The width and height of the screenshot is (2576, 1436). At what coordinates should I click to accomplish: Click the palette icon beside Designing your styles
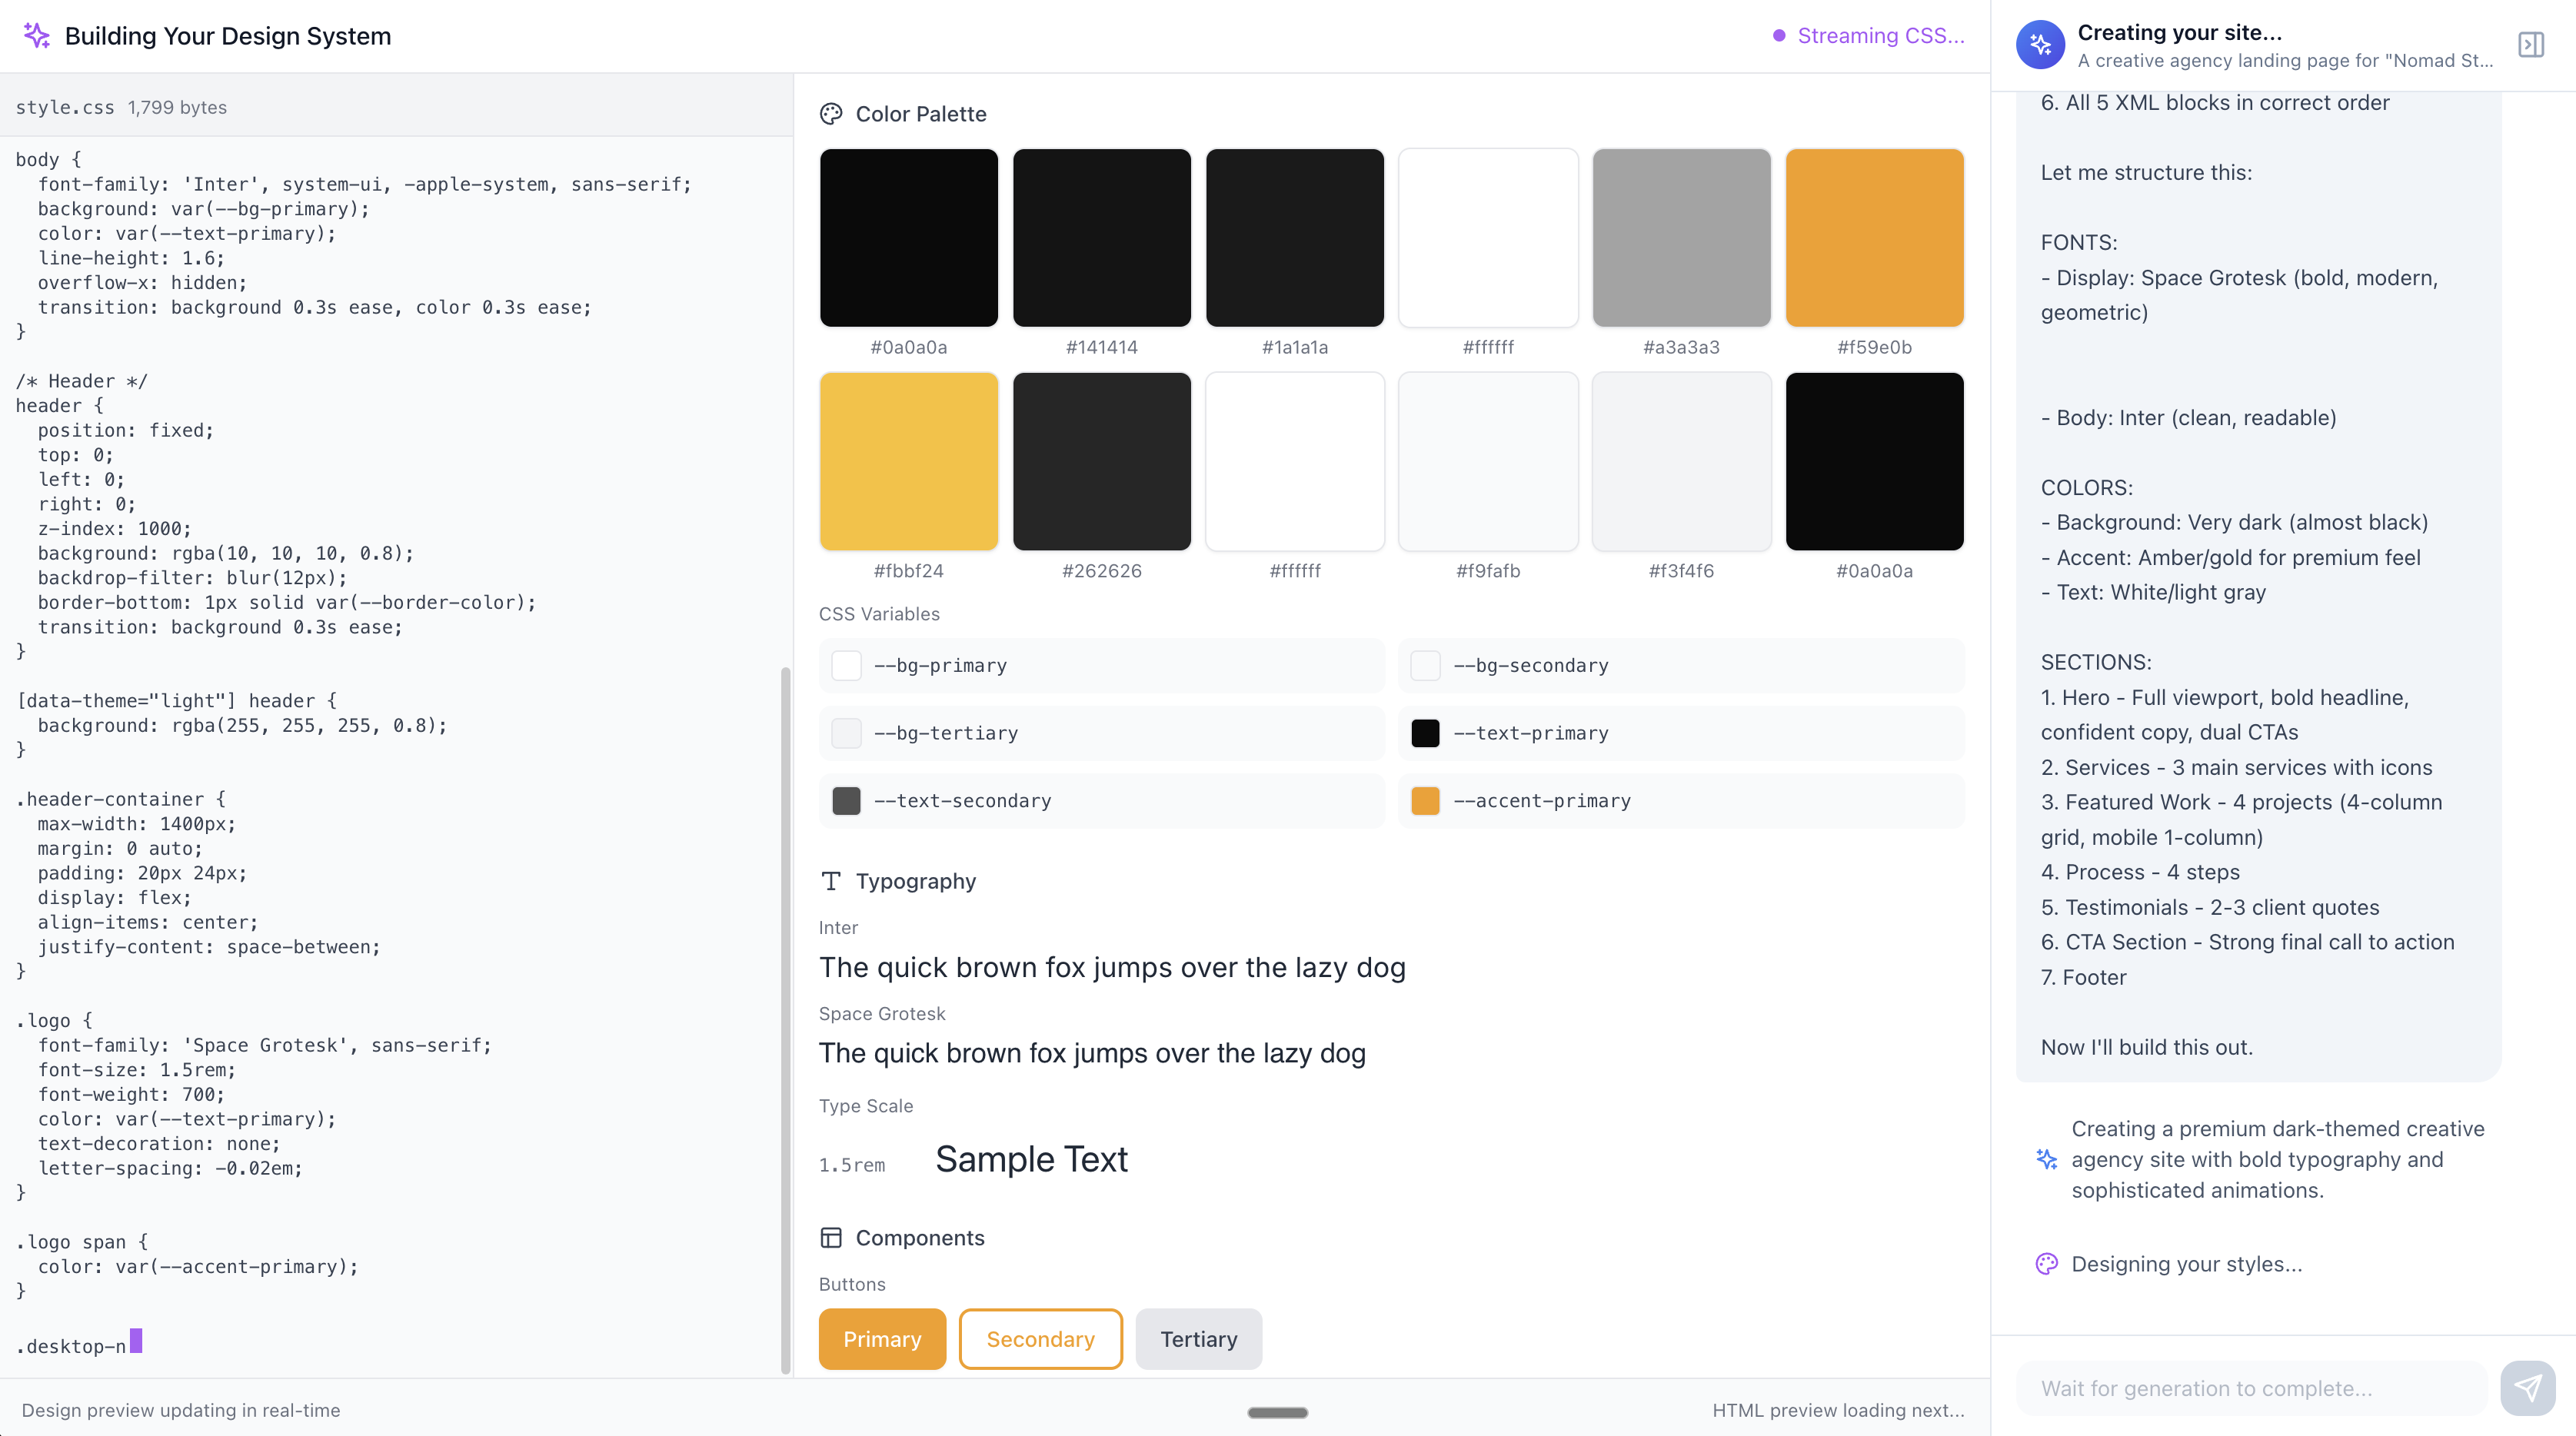coord(2046,1264)
